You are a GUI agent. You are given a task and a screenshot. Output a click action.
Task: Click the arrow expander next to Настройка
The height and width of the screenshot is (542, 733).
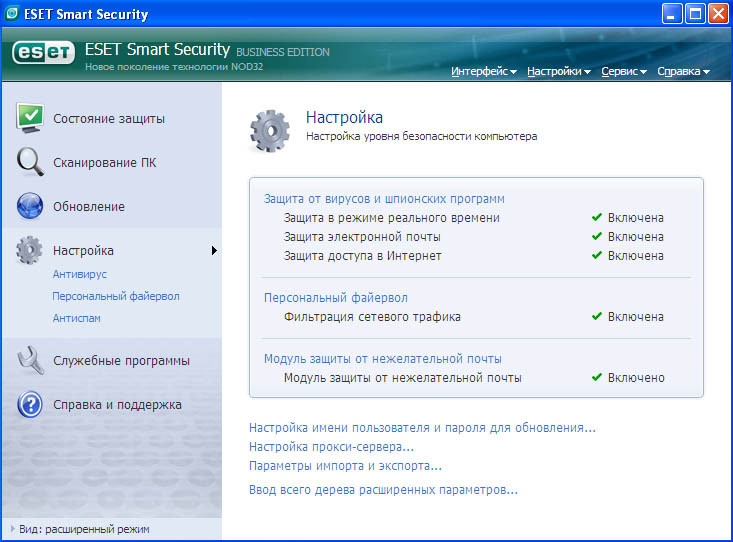pos(214,250)
